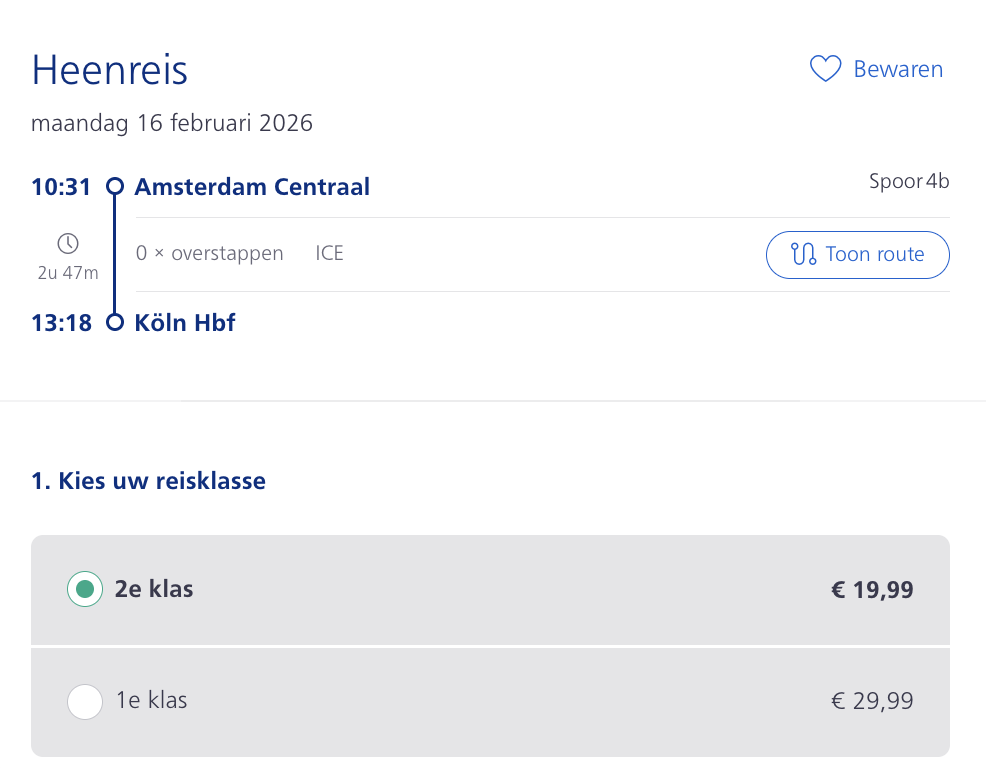Select the 1e klas radio button

click(85, 701)
